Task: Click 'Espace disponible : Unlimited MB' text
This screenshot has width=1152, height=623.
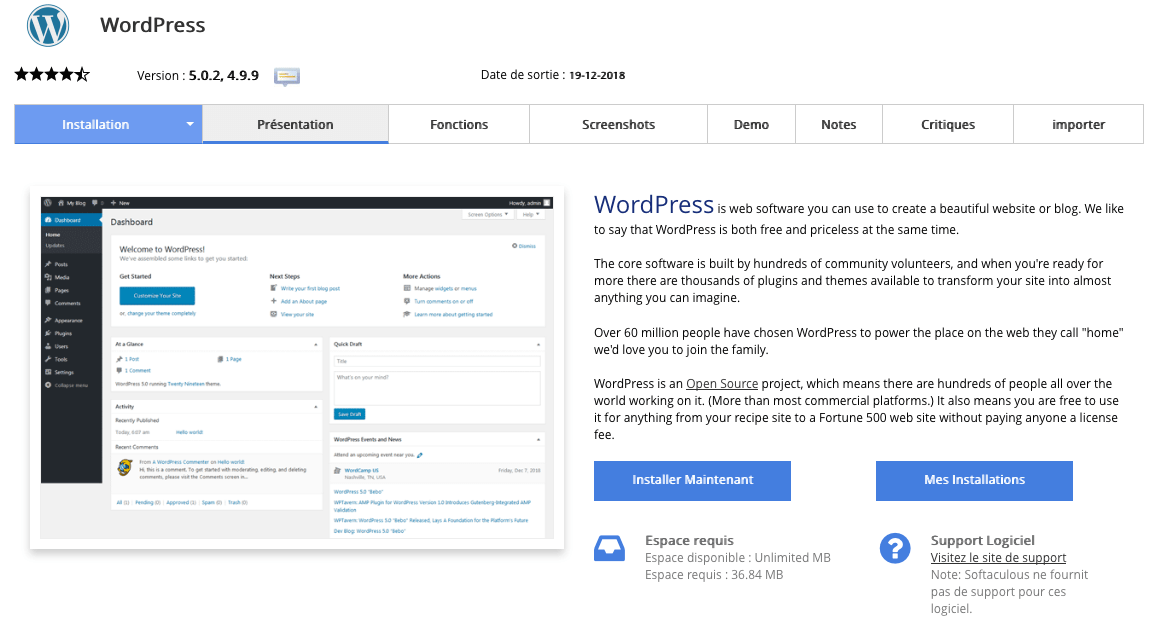Action: click(x=738, y=558)
